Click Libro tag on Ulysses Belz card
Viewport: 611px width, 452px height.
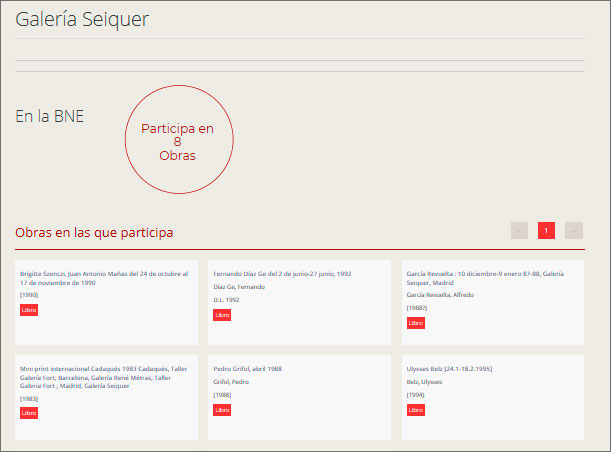coord(416,410)
